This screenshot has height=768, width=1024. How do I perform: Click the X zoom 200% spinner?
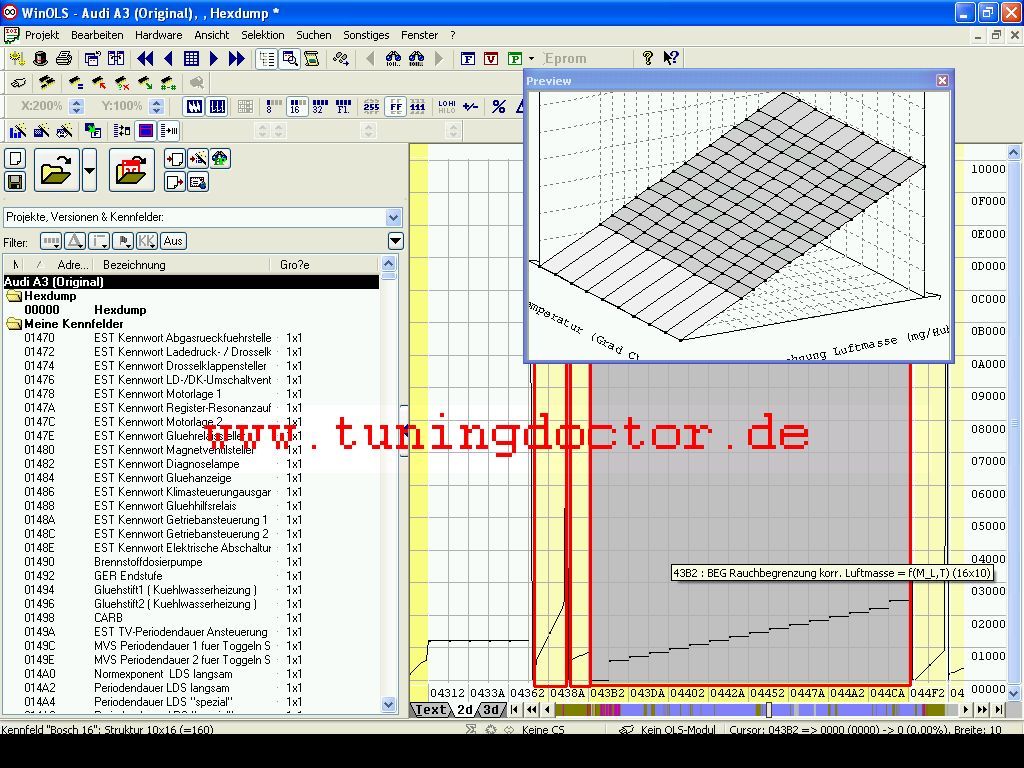pyautogui.click(x=77, y=106)
